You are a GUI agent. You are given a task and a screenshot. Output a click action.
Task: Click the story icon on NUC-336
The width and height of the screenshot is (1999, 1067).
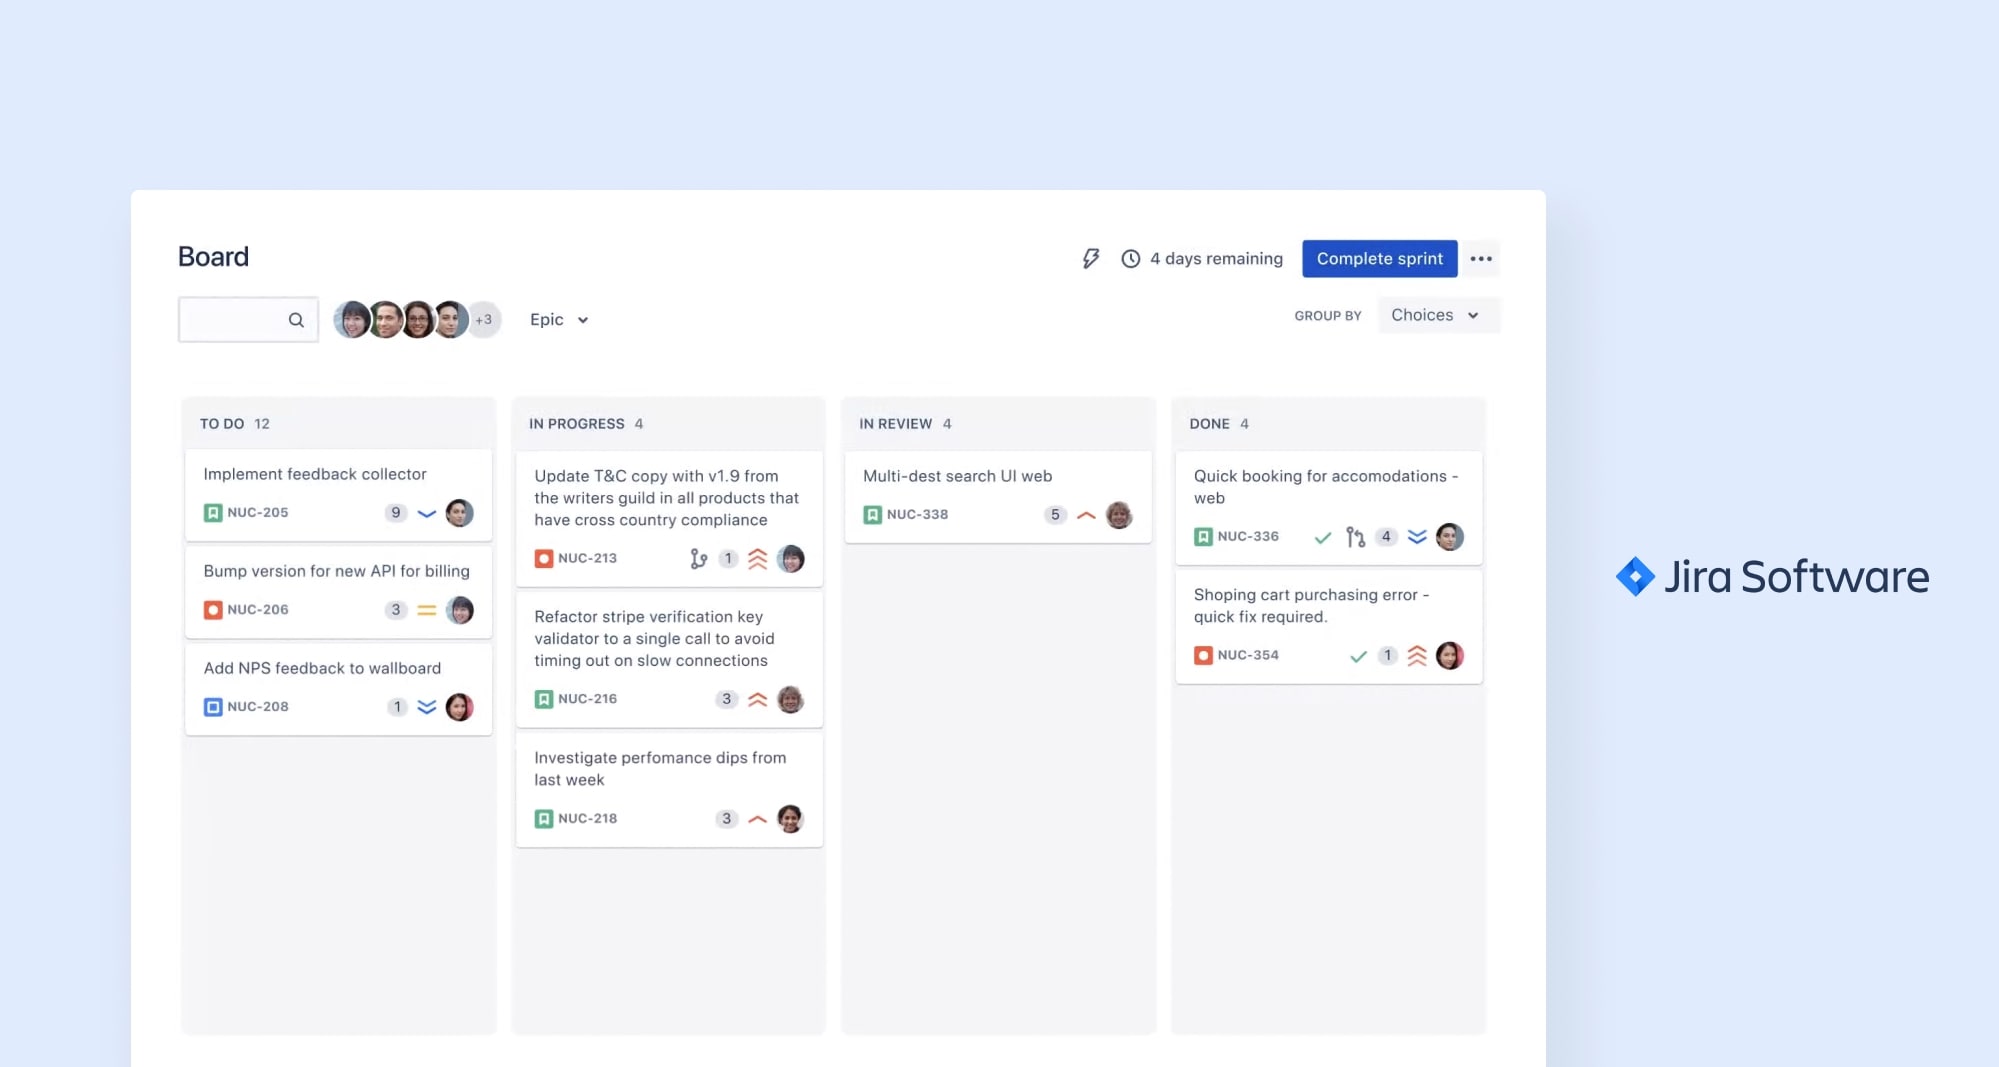(x=1204, y=537)
